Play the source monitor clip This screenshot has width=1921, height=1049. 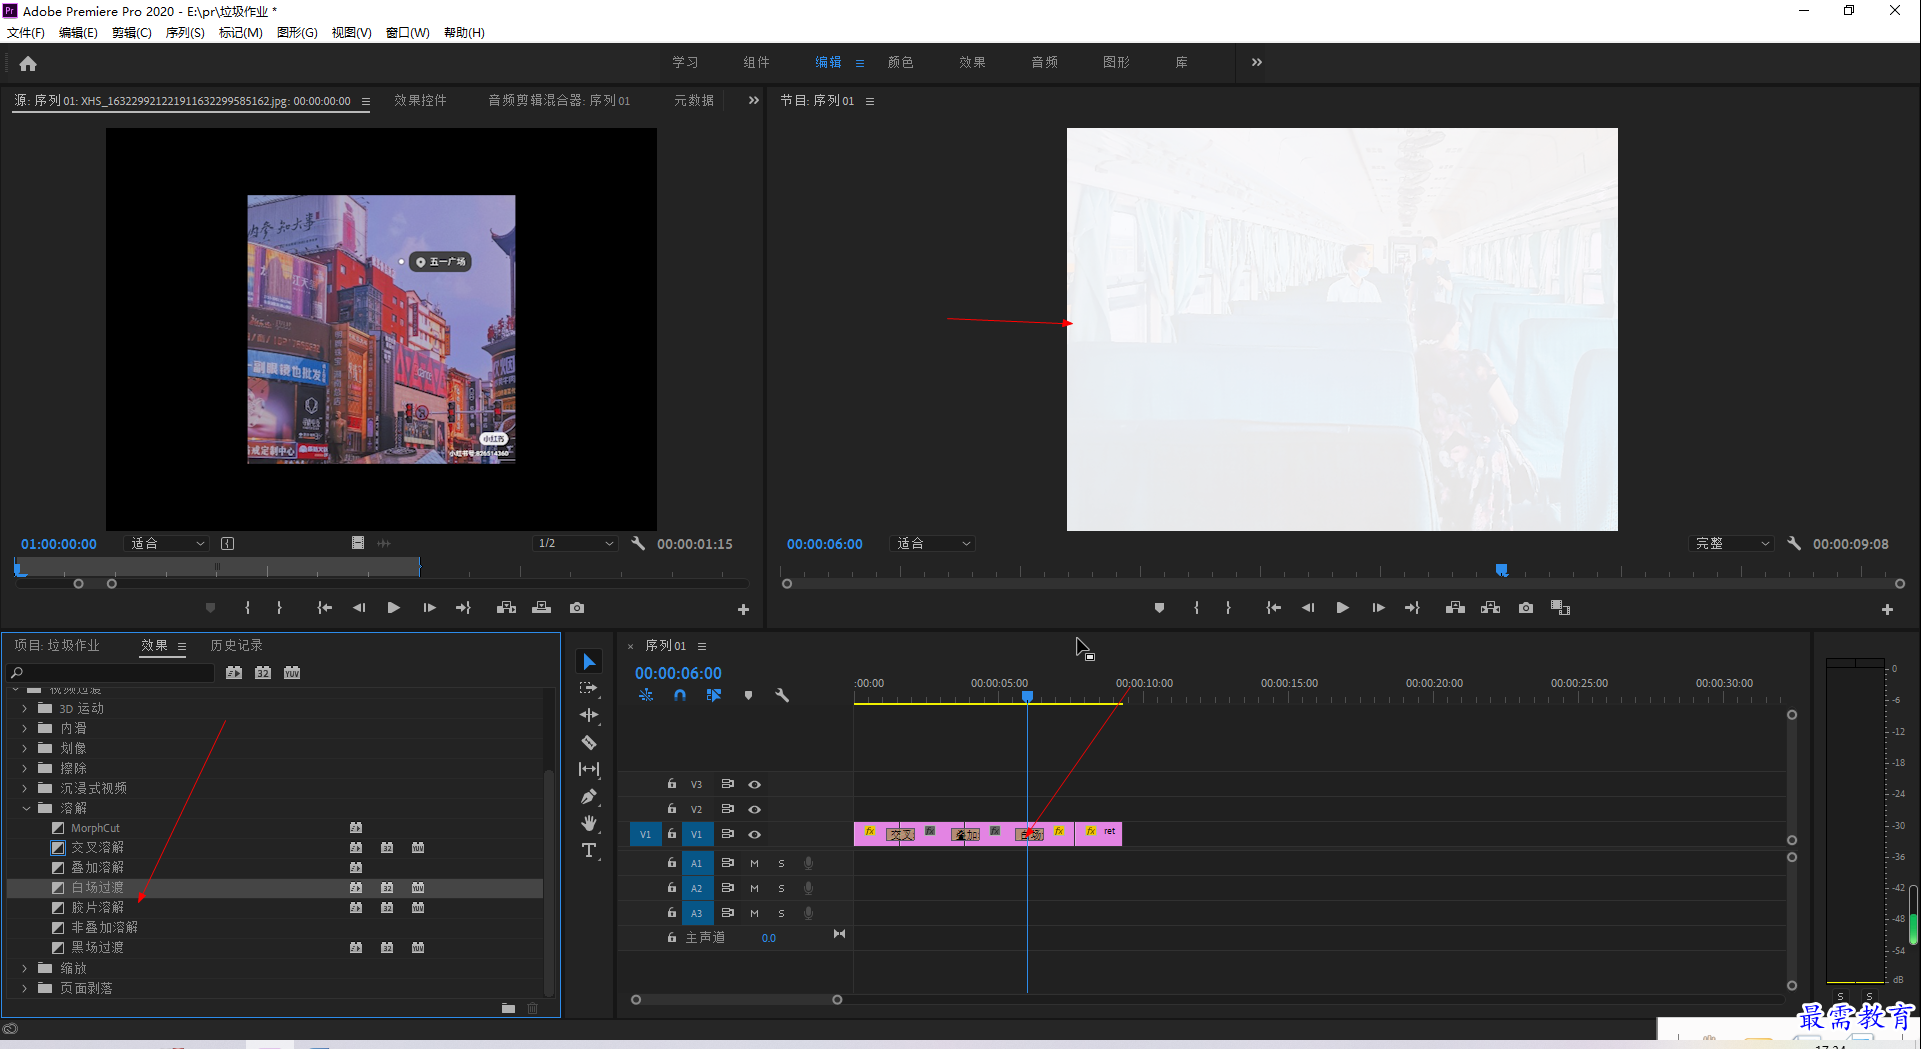click(393, 608)
